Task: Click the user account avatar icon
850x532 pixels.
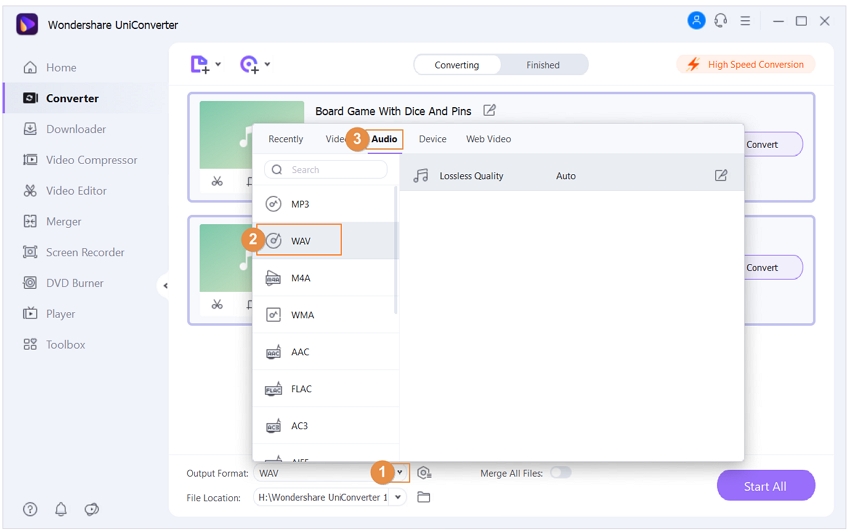Action: [x=696, y=21]
